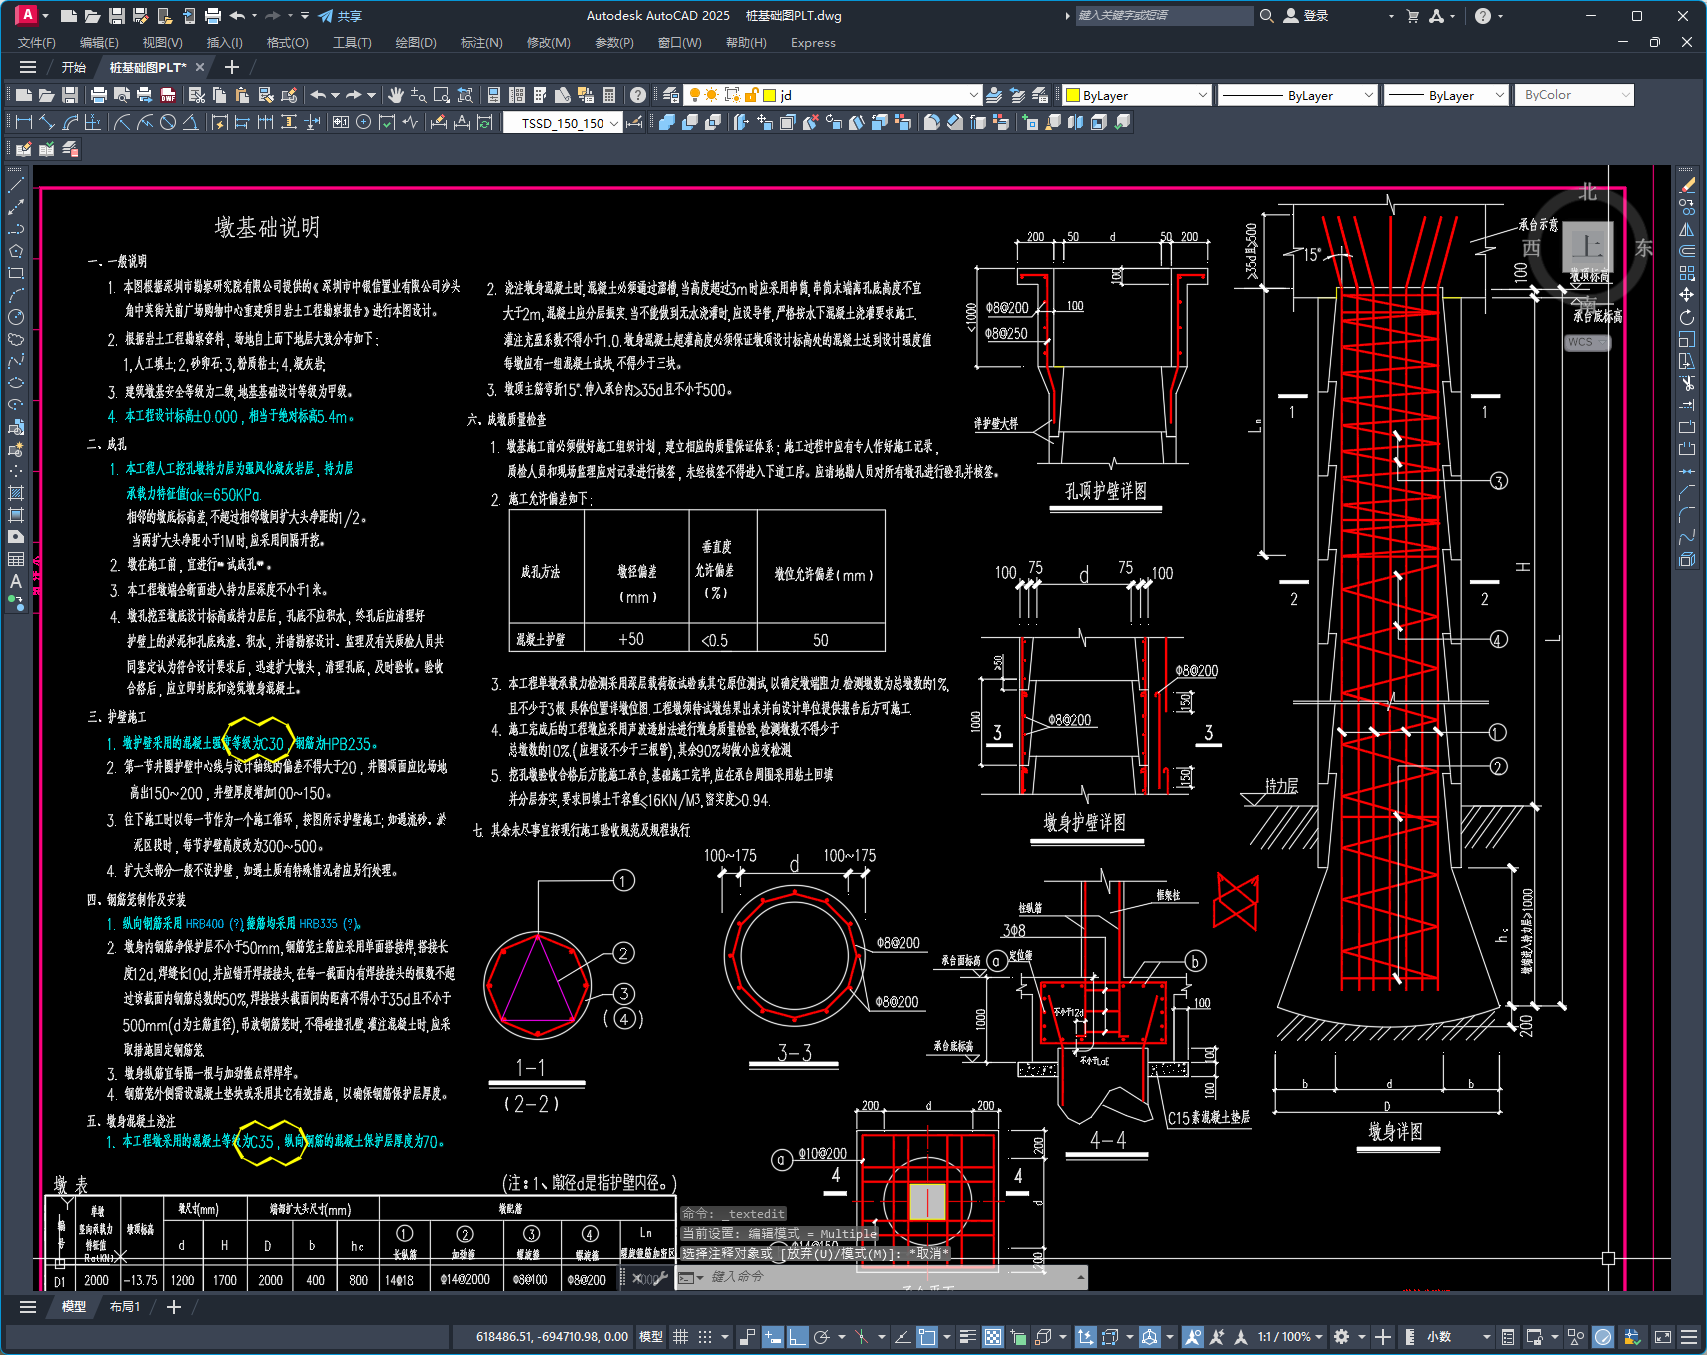
Task: Toggle Ortho mode in status bar
Action: 798,1337
